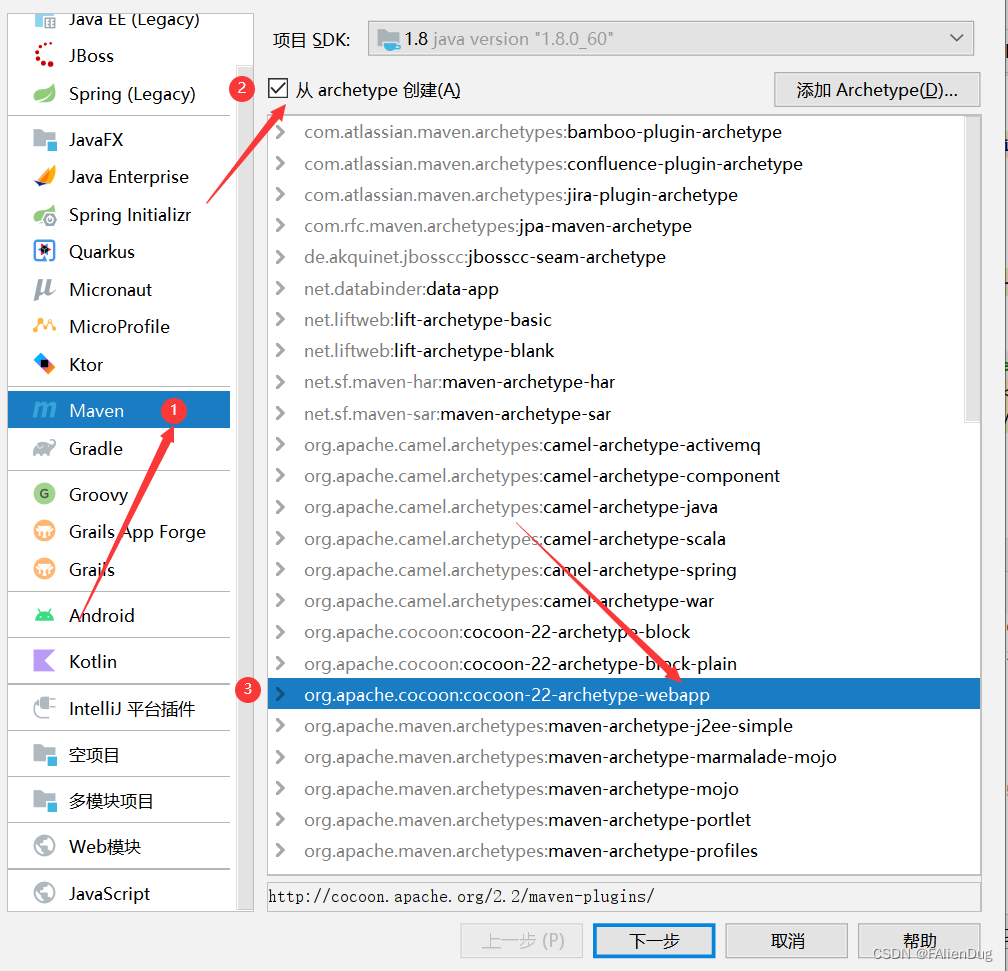Click the 多模块项目 folder icon
The width and height of the screenshot is (1008, 971).
pos(44,801)
